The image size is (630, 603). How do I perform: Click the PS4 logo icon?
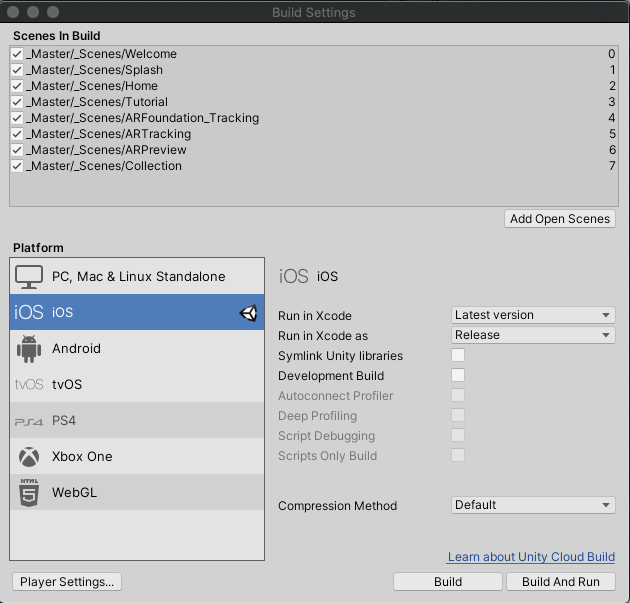click(29, 421)
